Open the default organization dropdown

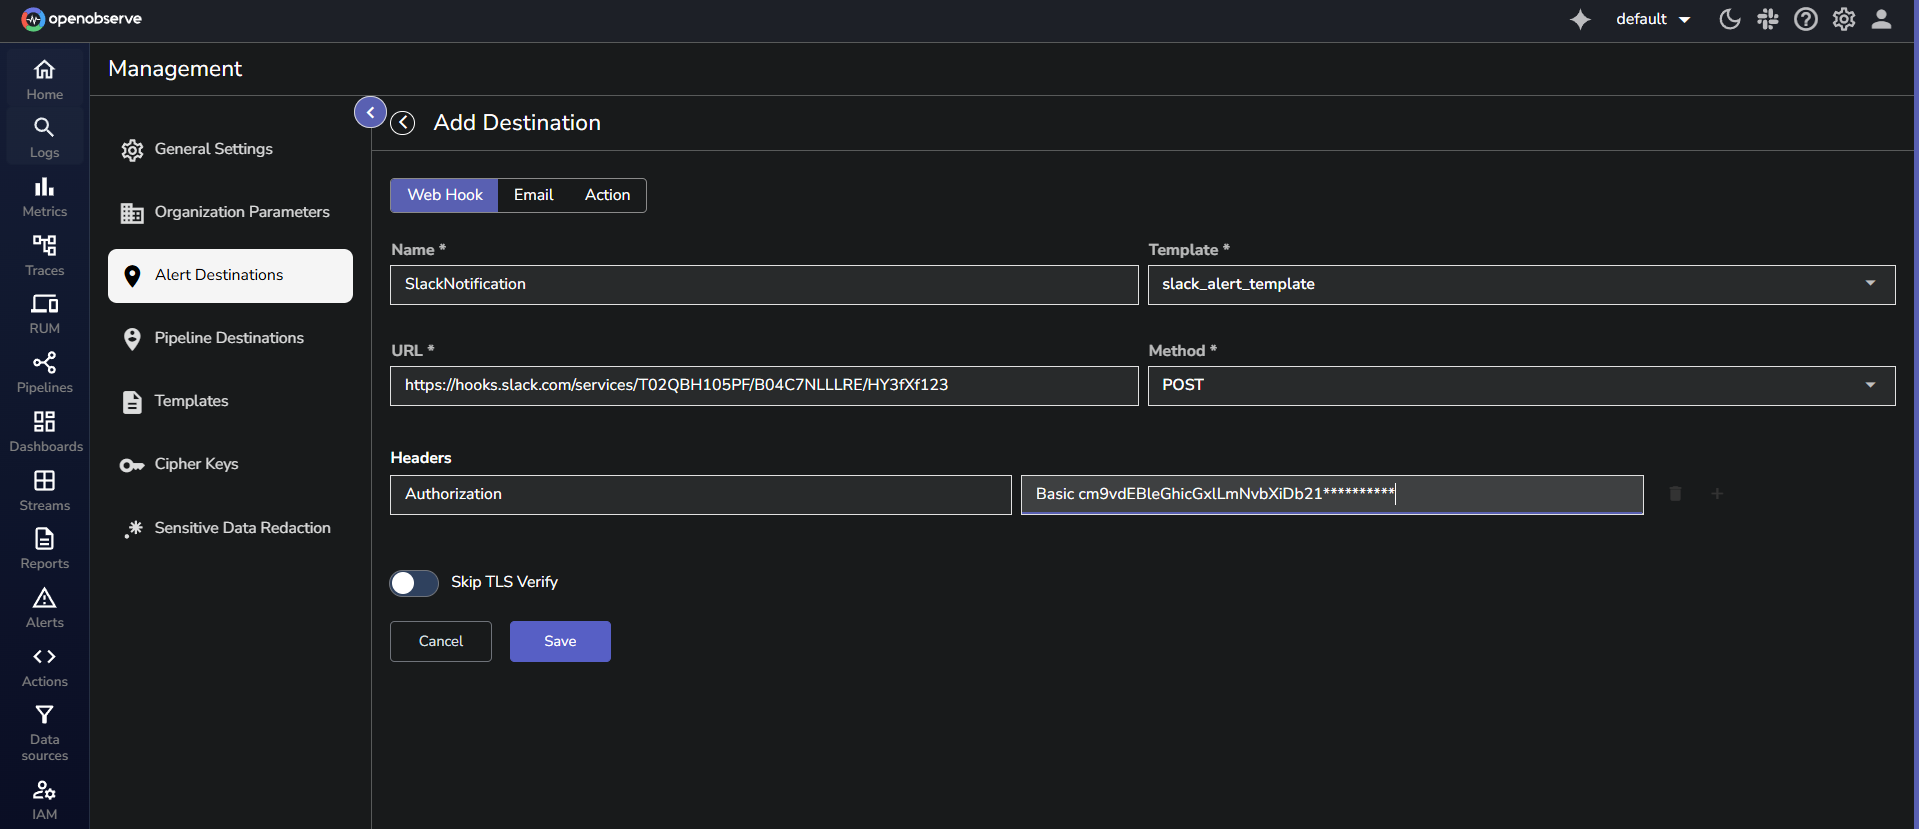pyautogui.click(x=1652, y=20)
